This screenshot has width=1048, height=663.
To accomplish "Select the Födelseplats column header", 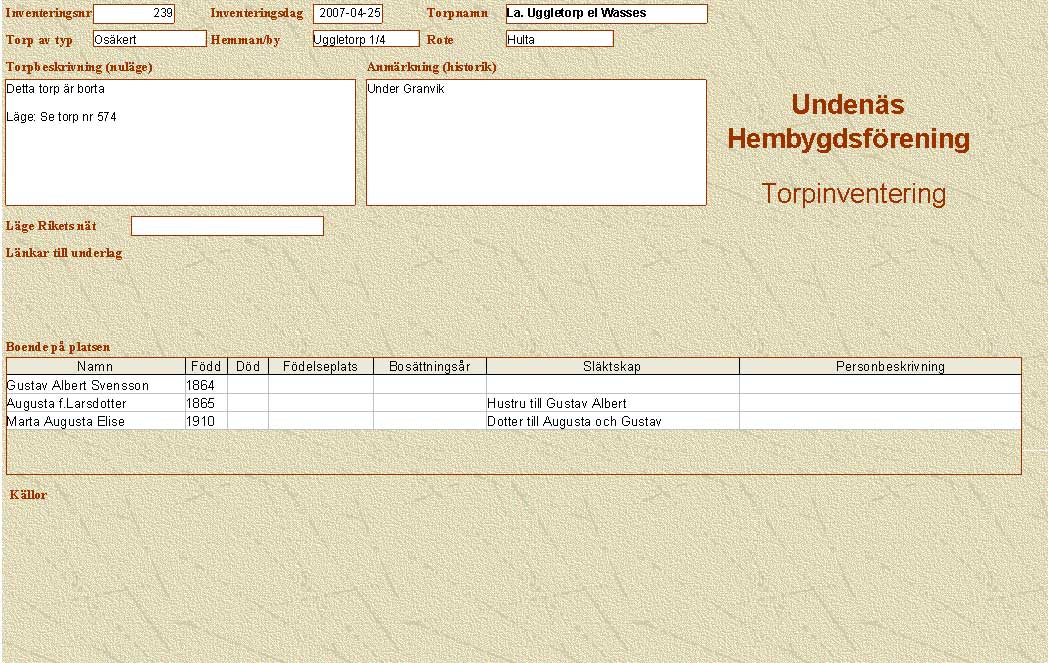I will tap(320, 367).
